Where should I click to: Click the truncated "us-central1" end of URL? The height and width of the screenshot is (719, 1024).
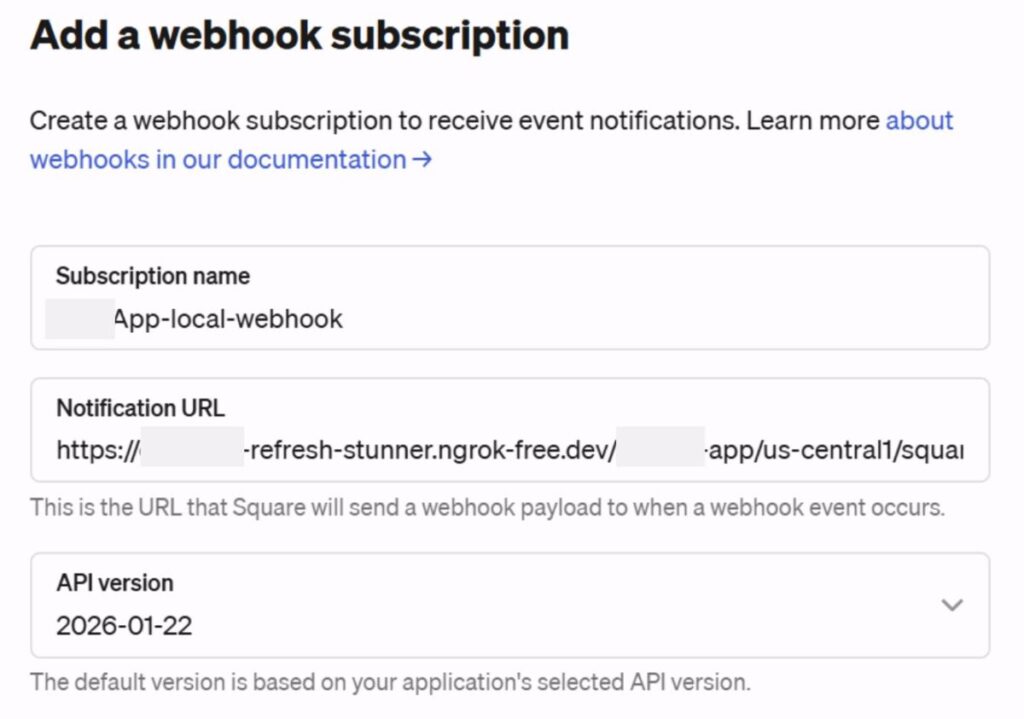coord(828,451)
